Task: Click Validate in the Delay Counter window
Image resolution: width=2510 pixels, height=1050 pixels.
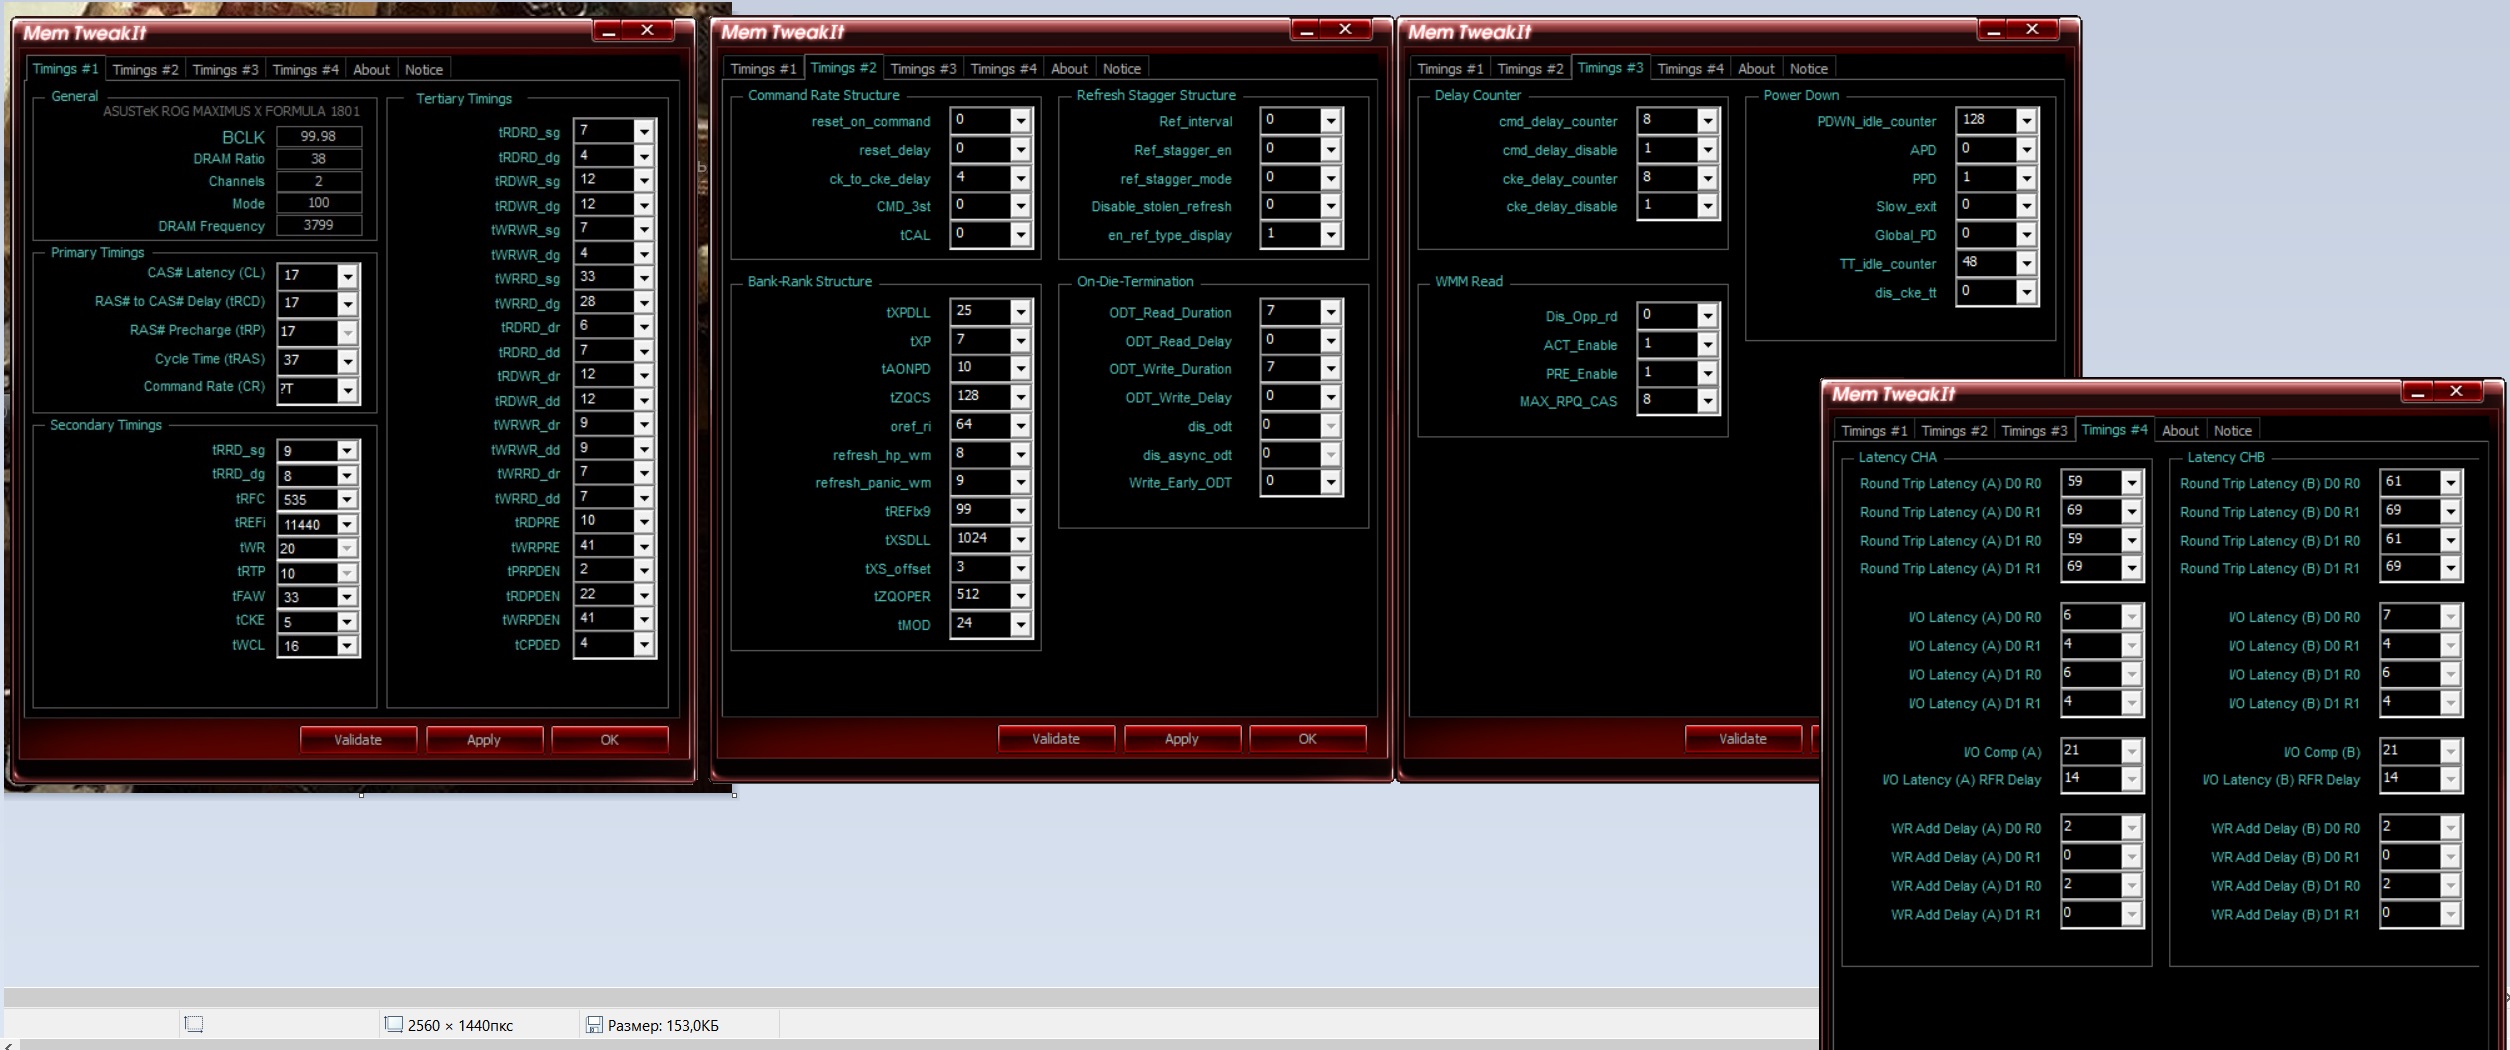Action: (x=1743, y=738)
